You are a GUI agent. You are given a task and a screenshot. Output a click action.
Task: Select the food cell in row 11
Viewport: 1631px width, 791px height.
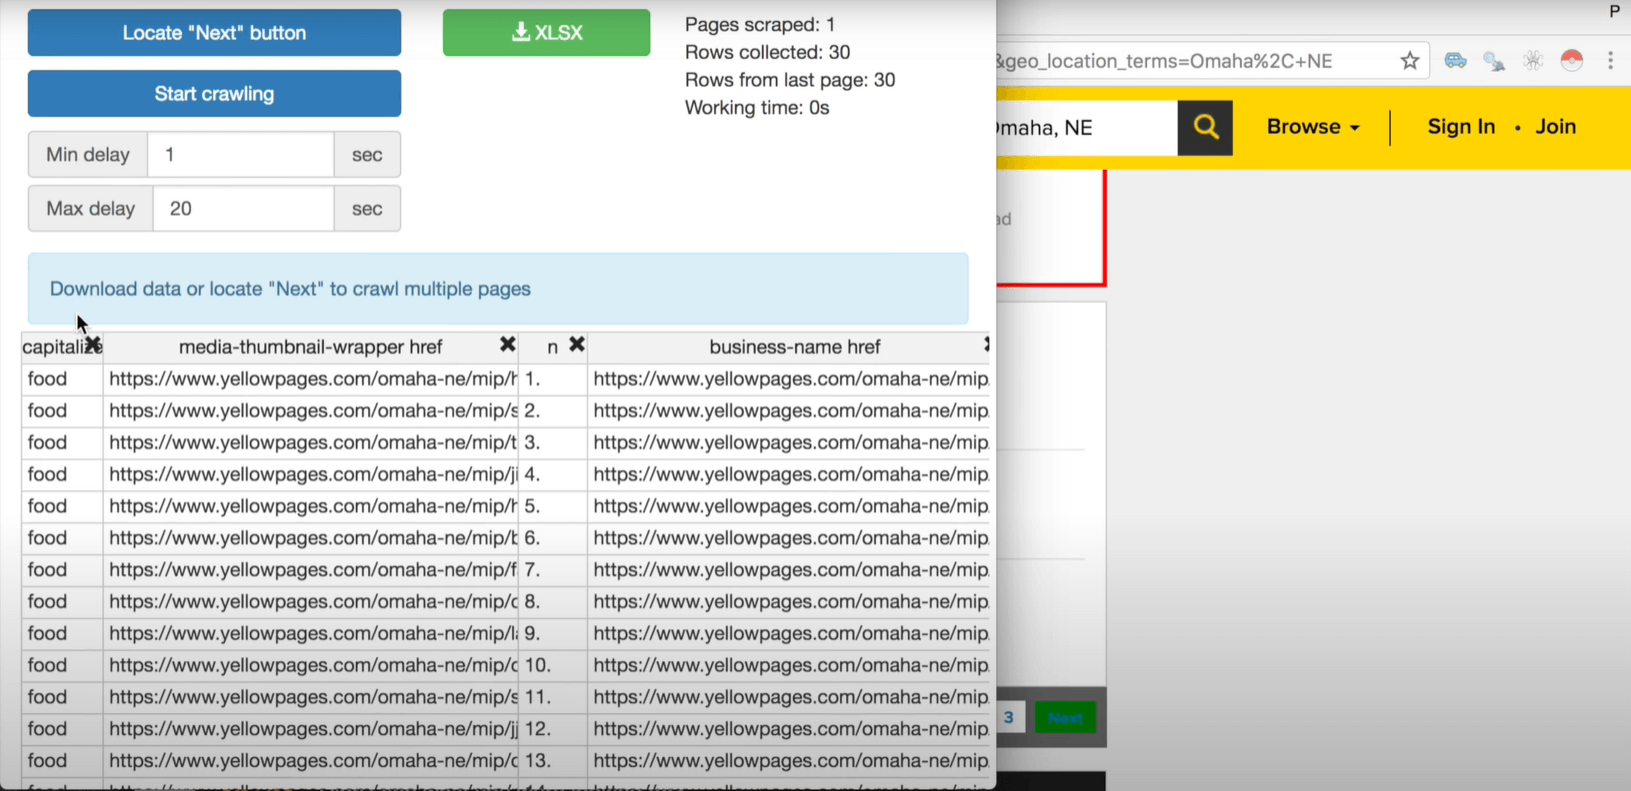[x=62, y=697]
